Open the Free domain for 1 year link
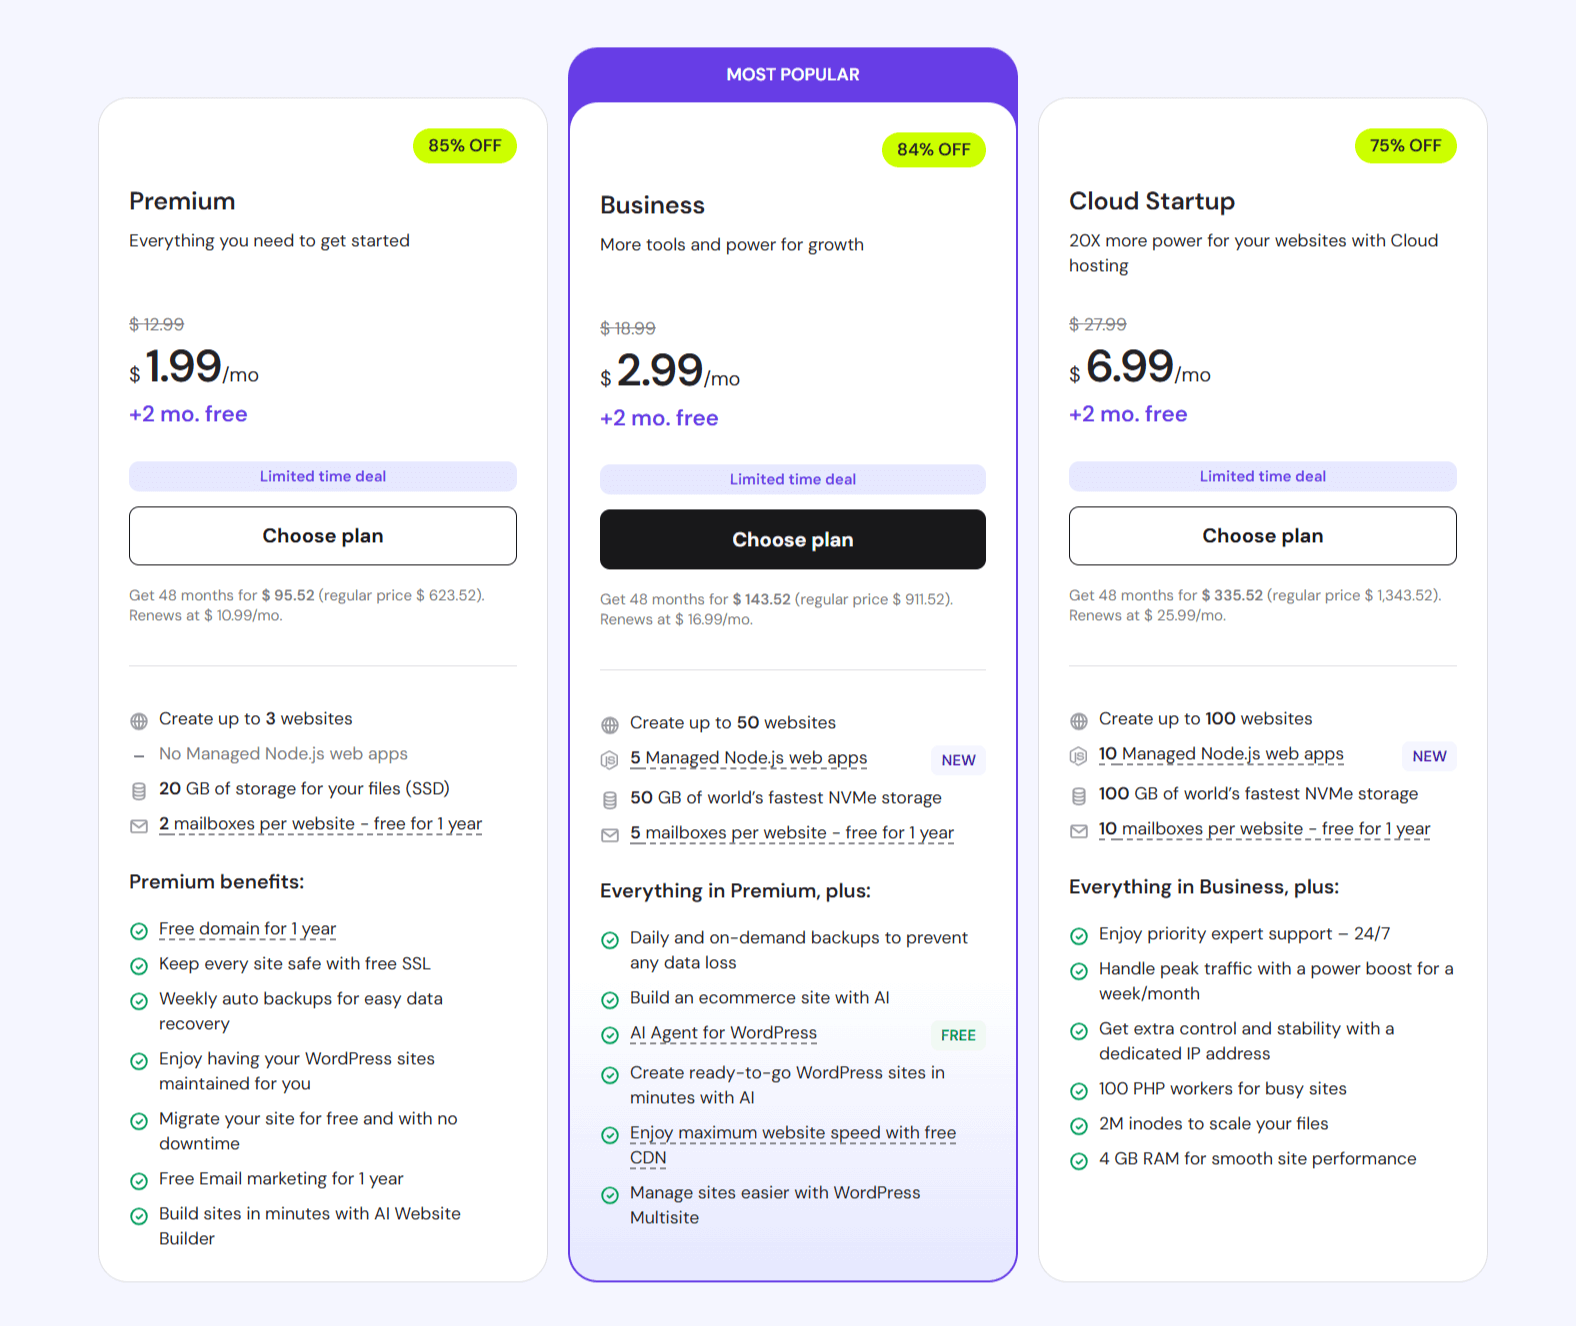1576x1326 pixels. click(x=247, y=929)
